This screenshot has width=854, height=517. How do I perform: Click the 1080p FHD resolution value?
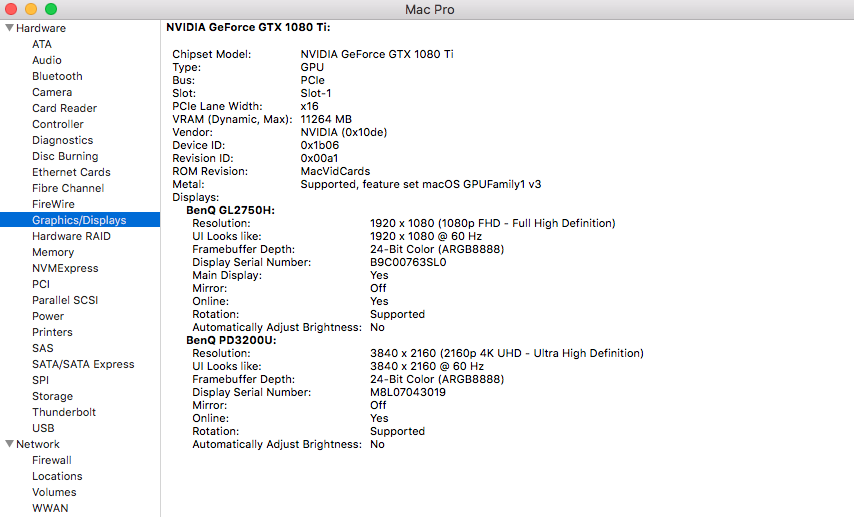[493, 223]
